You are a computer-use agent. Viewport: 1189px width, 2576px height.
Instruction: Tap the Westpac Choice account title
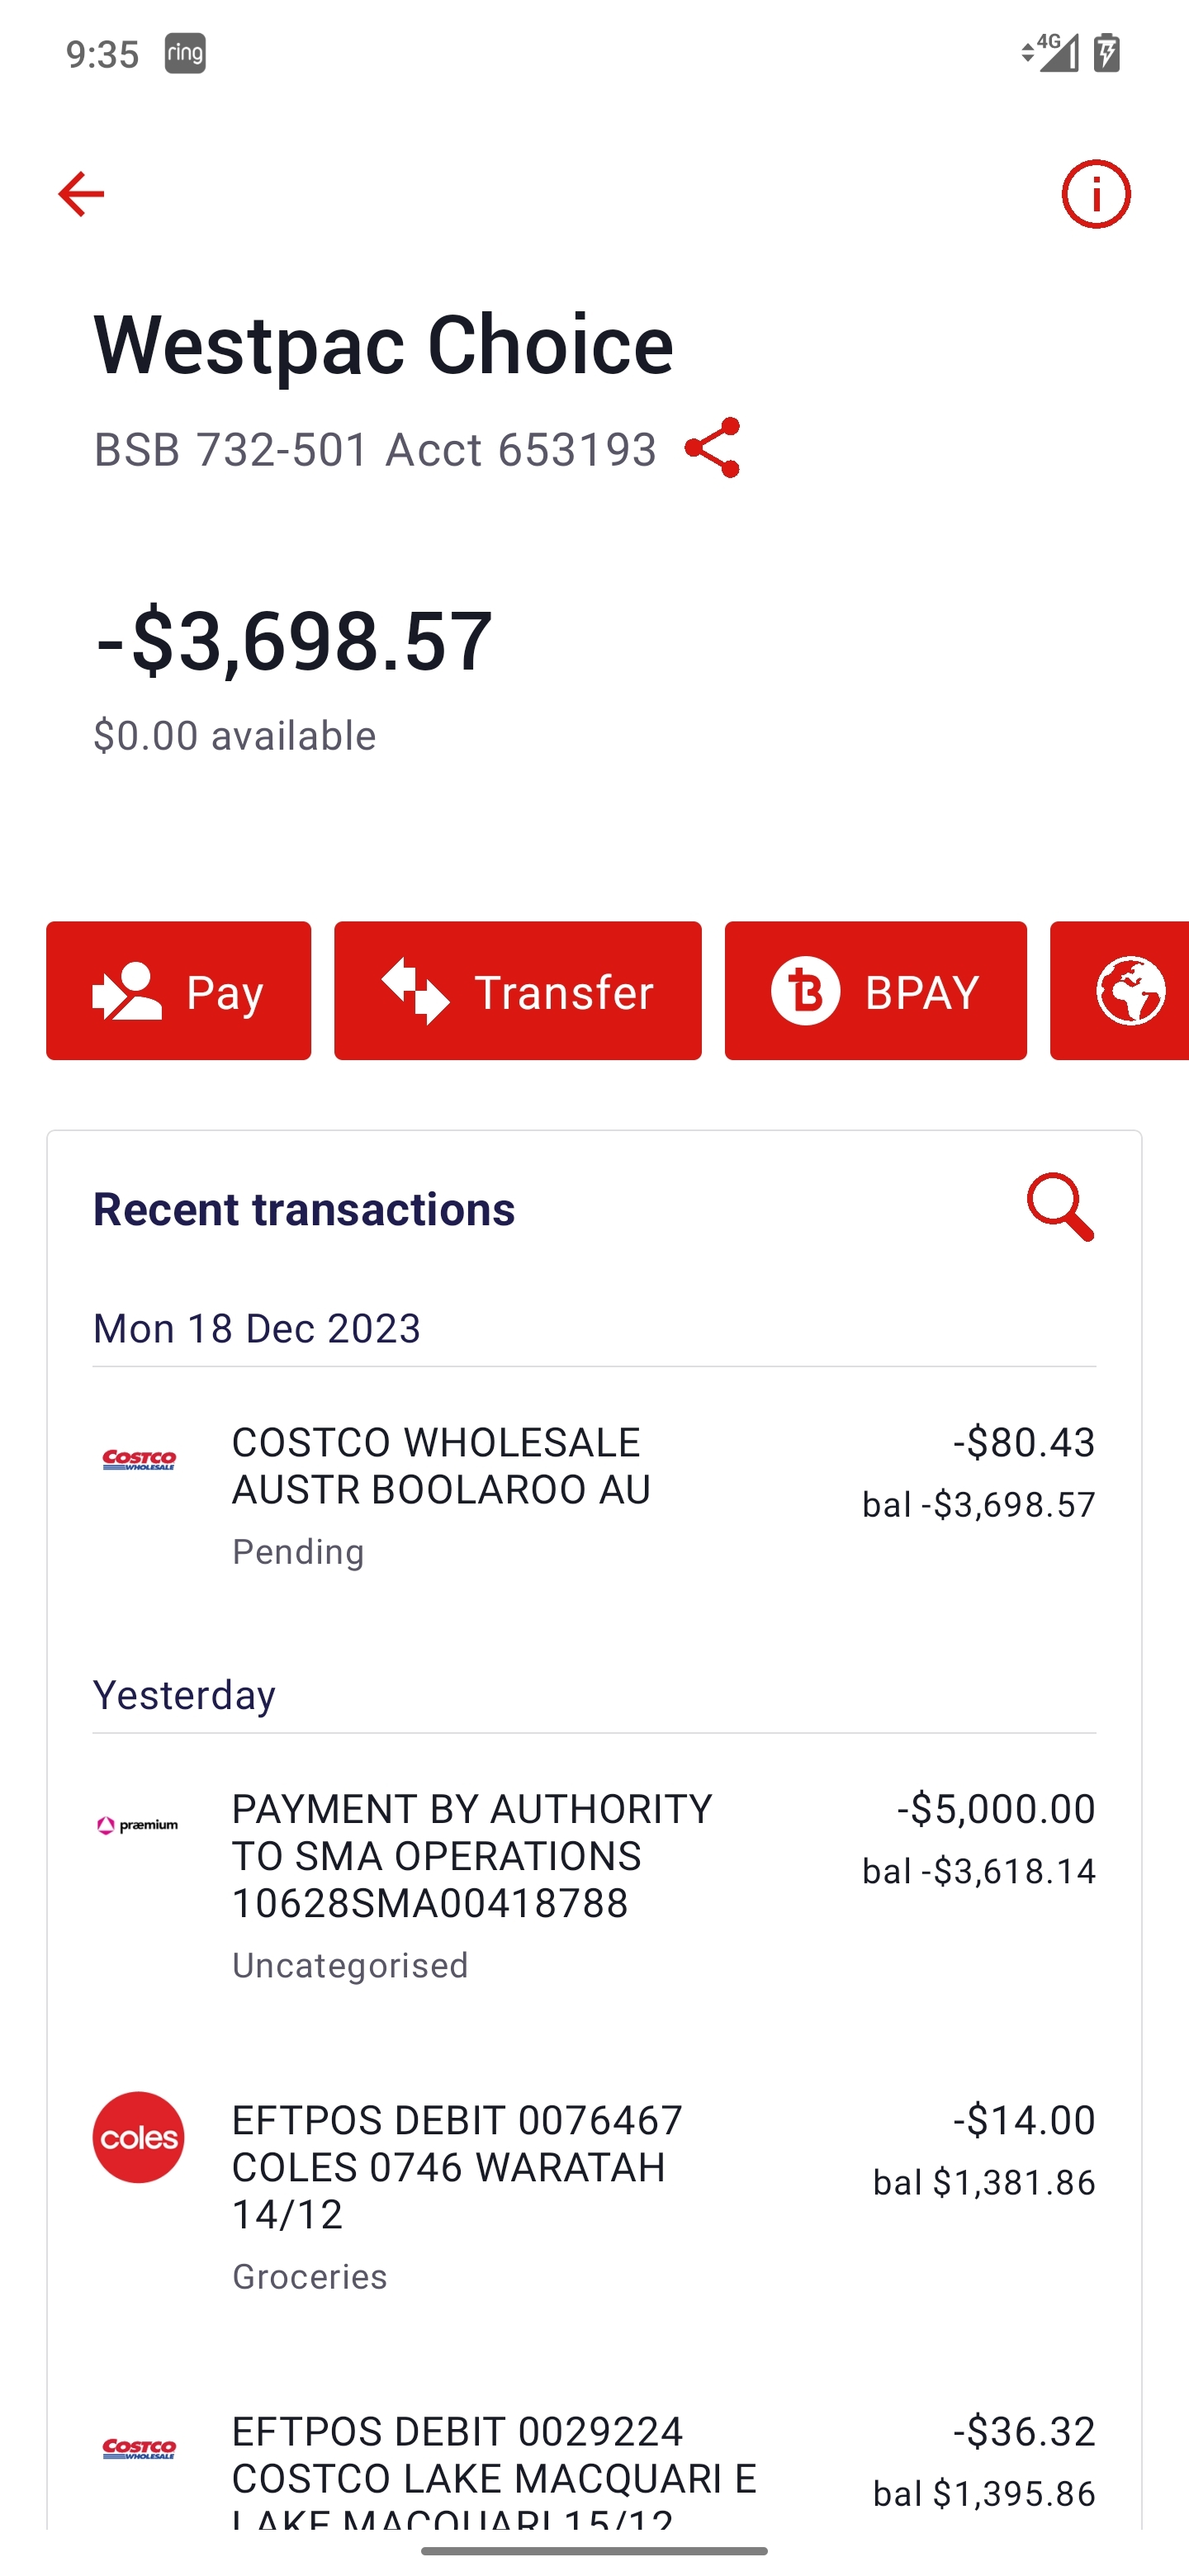(x=383, y=344)
